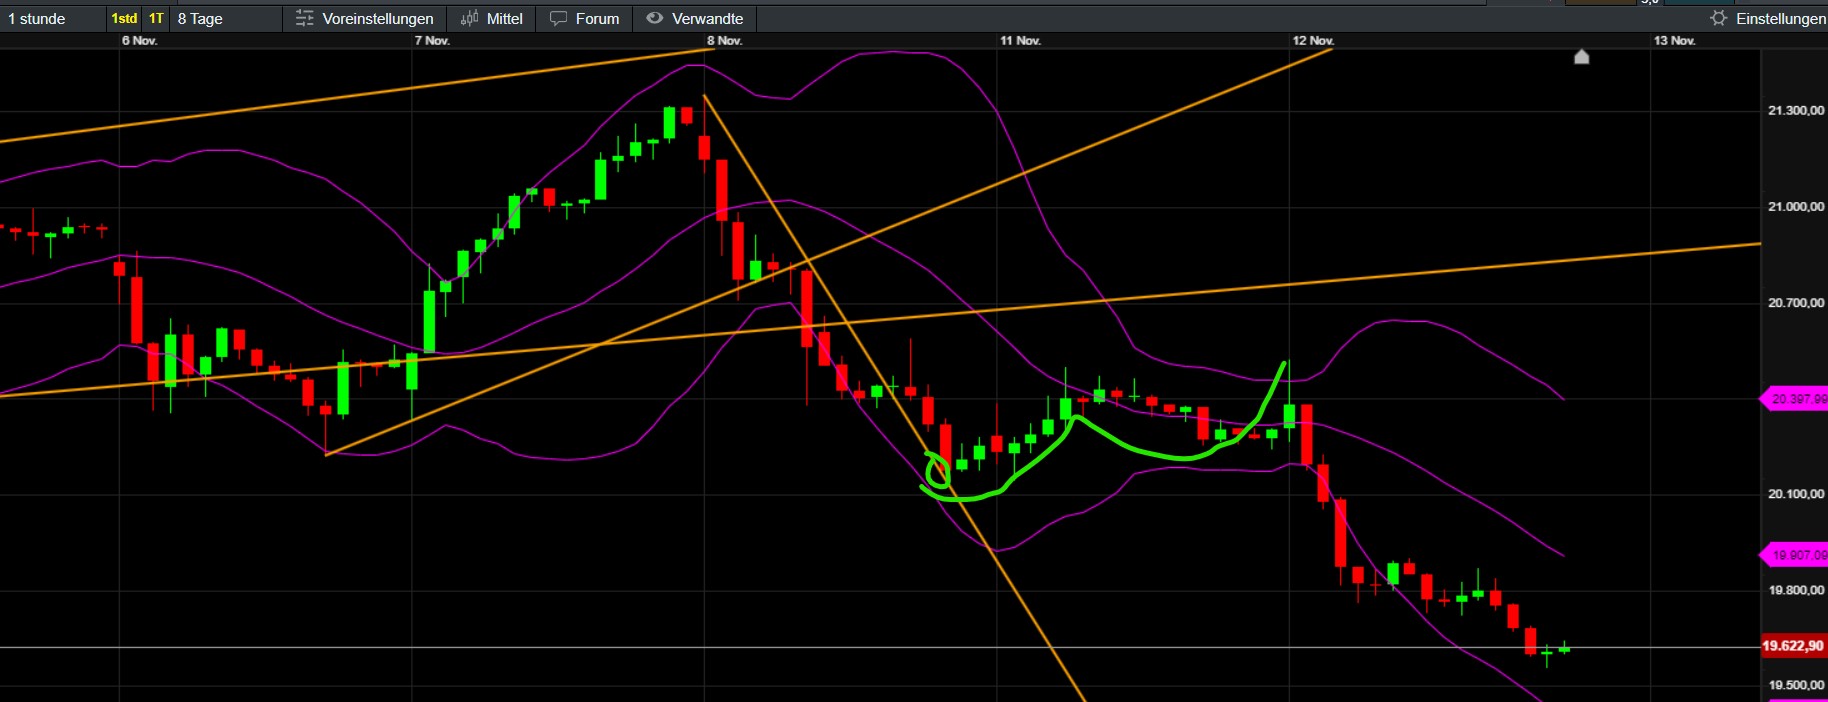The height and width of the screenshot is (702, 1828).
Task: Select the '1std' quick interval button
Action: [x=124, y=19]
